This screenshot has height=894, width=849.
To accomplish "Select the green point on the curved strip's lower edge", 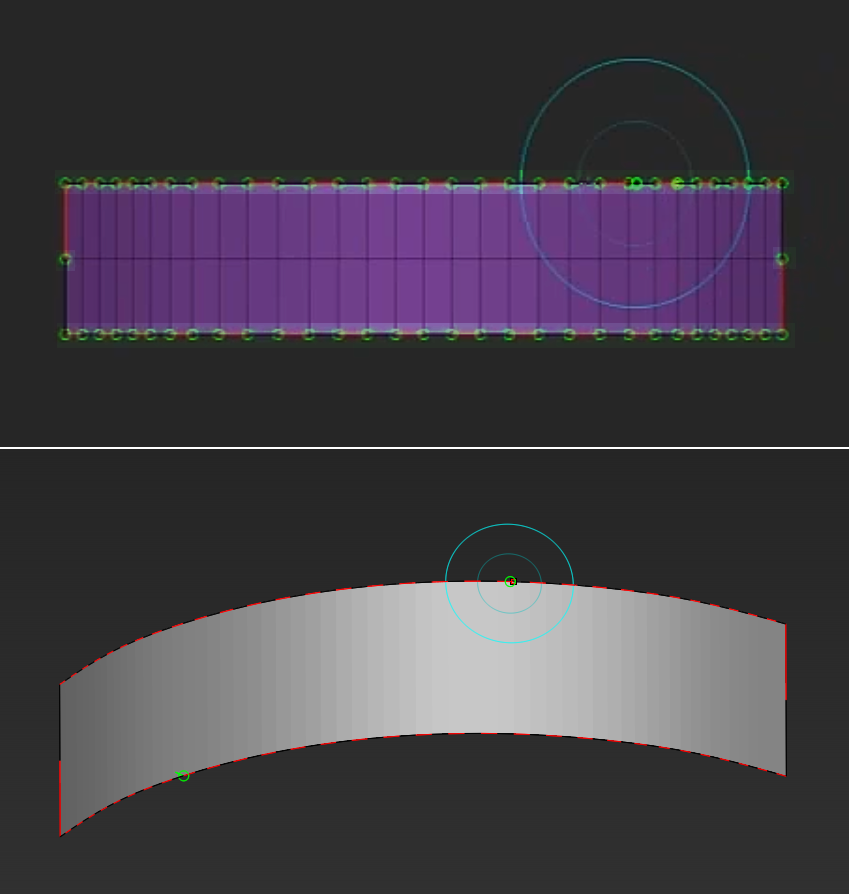I will (x=183, y=775).
